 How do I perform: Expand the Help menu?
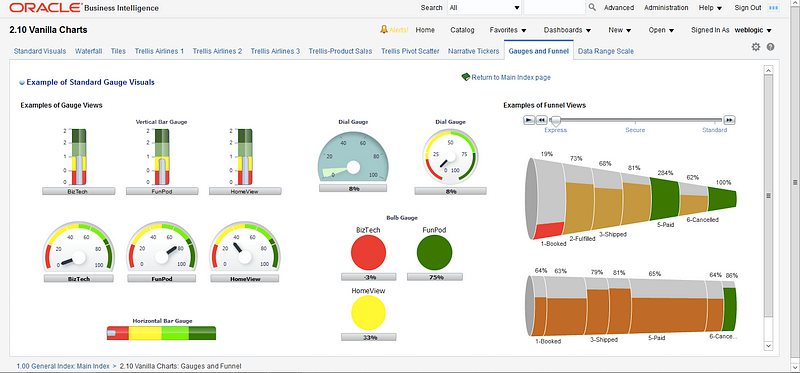coord(710,8)
